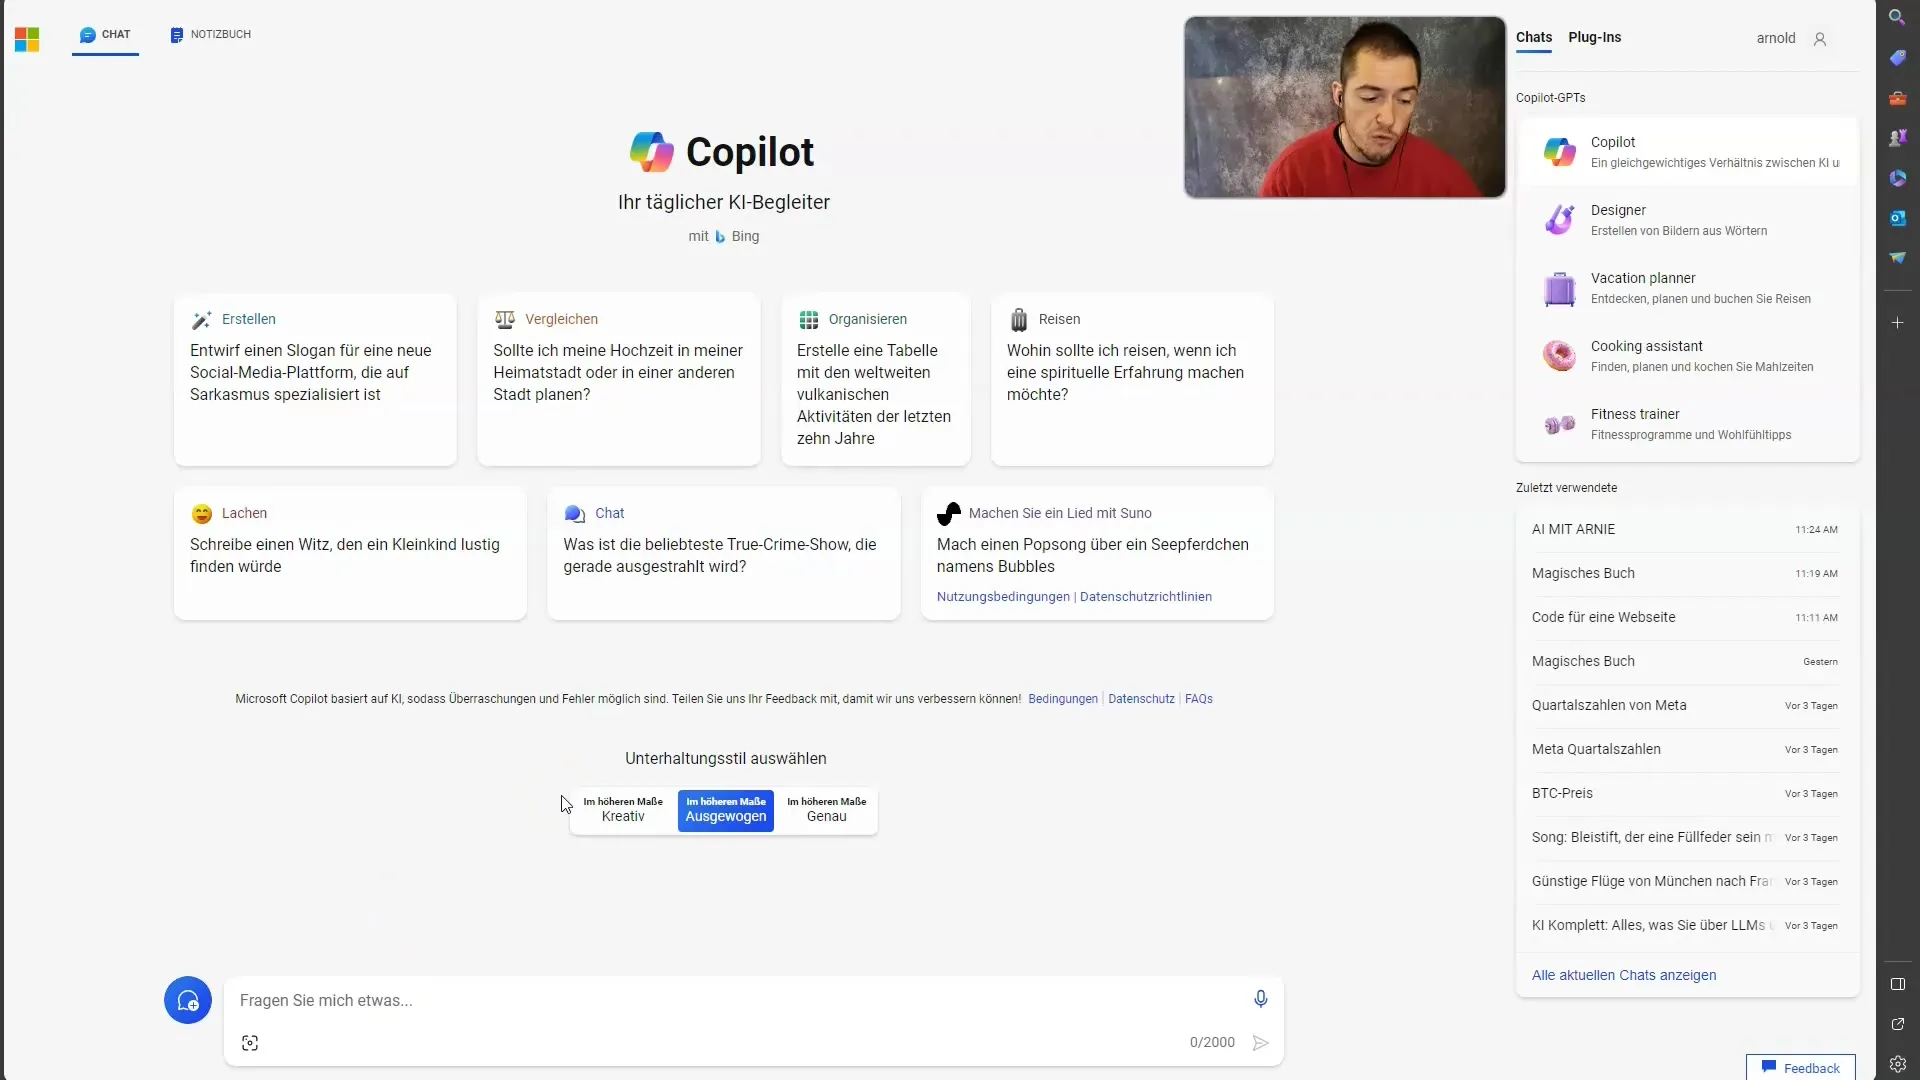This screenshot has height=1080, width=1920.
Task: Open the Fitness trainer GPT
Action: (x=1687, y=423)
